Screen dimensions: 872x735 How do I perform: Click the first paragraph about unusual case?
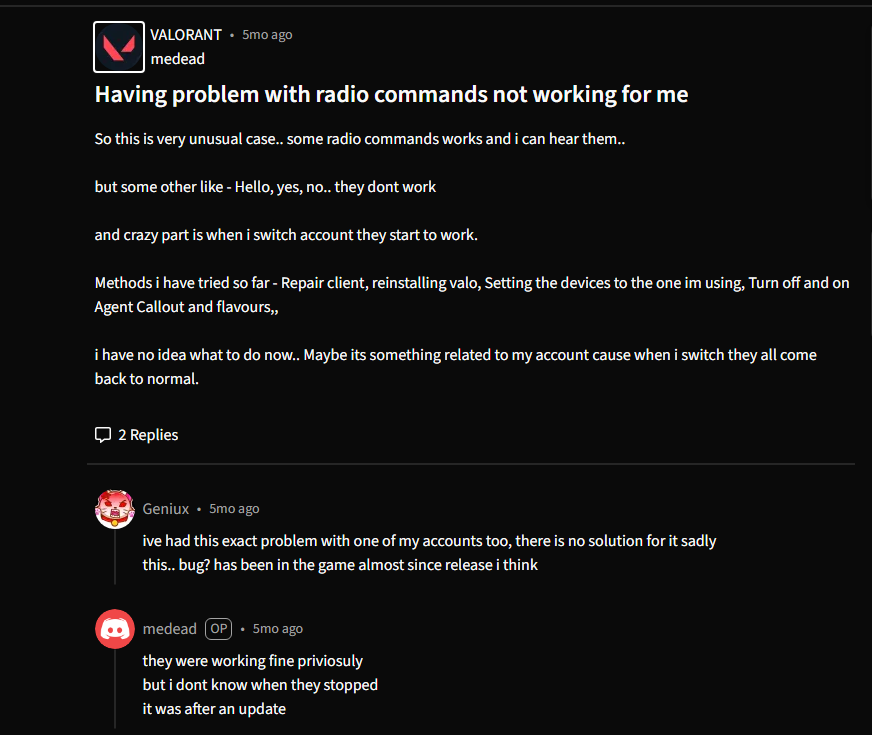(x=360, y=139)
